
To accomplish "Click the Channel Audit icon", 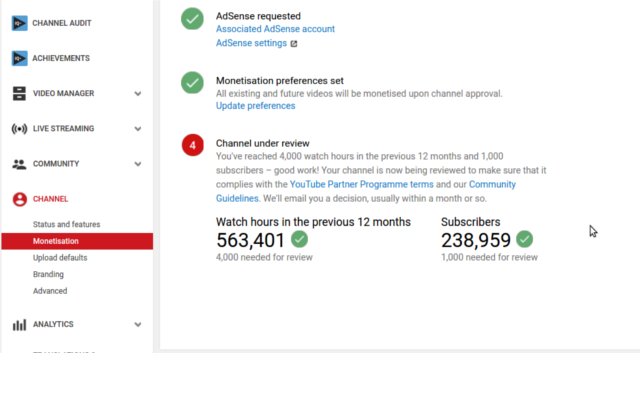I will pyautogui.click(x=19, y=23).
